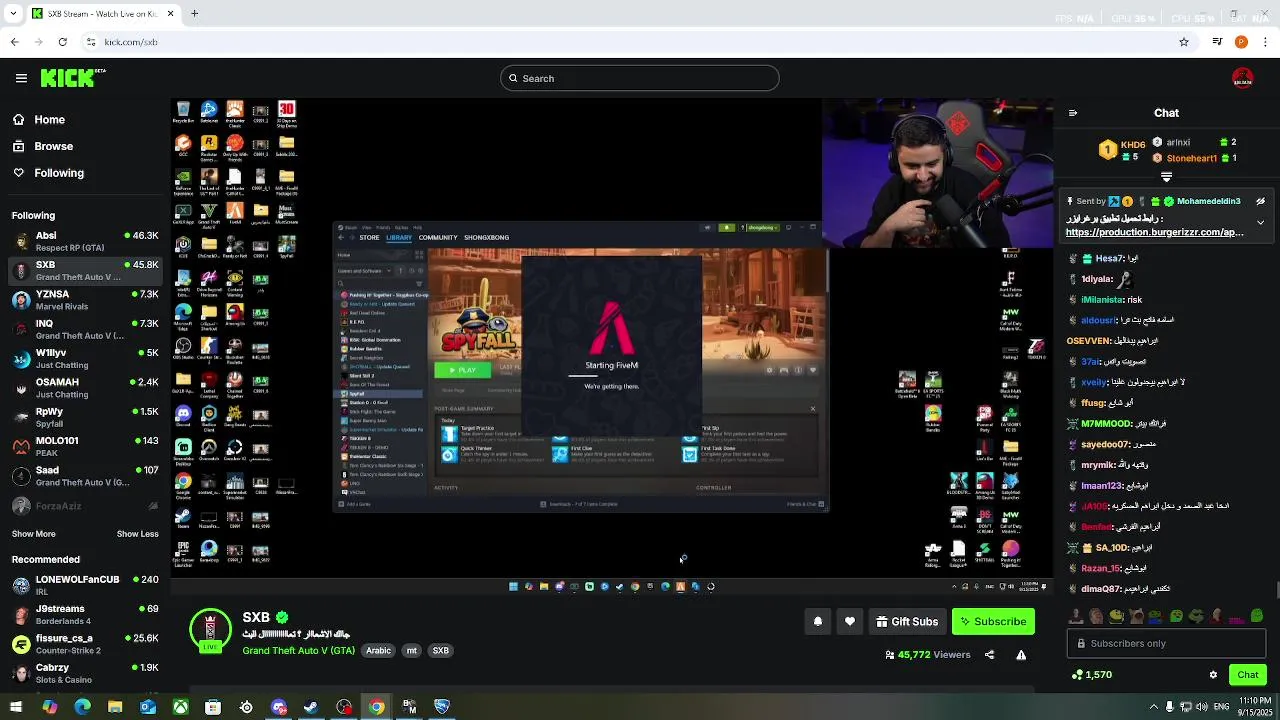Open RpWy Spyfall channel

pos(85,418)
